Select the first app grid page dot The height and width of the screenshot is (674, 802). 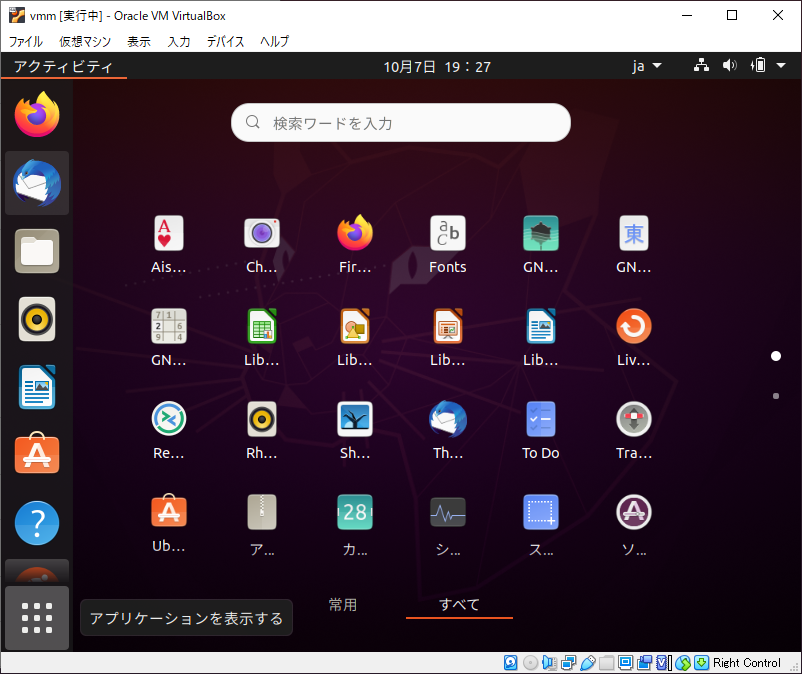coord(776,356)
